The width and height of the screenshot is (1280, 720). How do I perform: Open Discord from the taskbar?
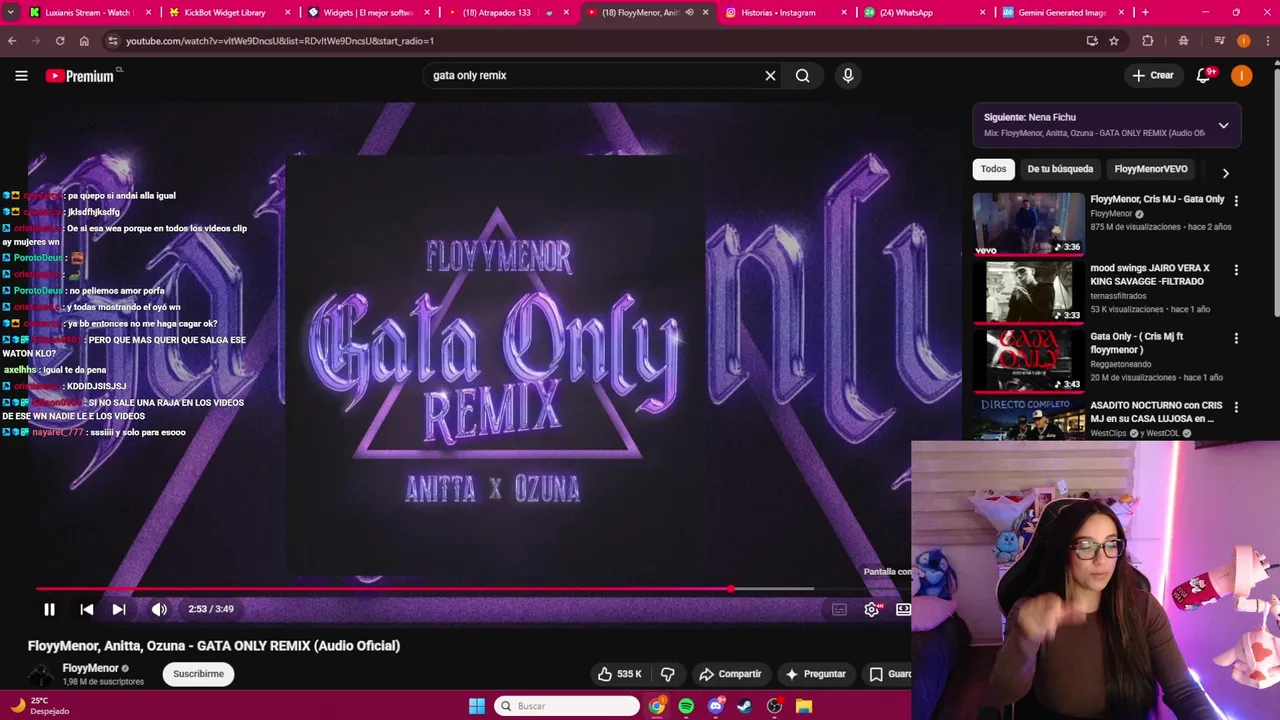coord(715,706)
